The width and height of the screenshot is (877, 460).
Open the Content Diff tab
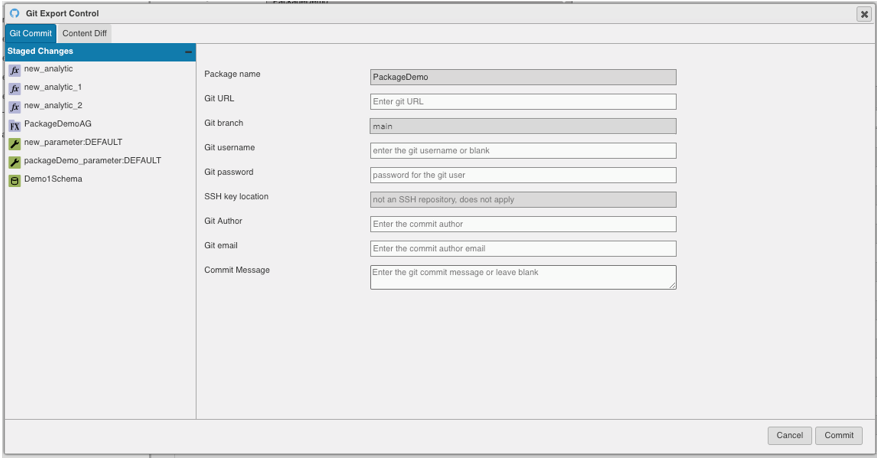(x=84, y=34)
